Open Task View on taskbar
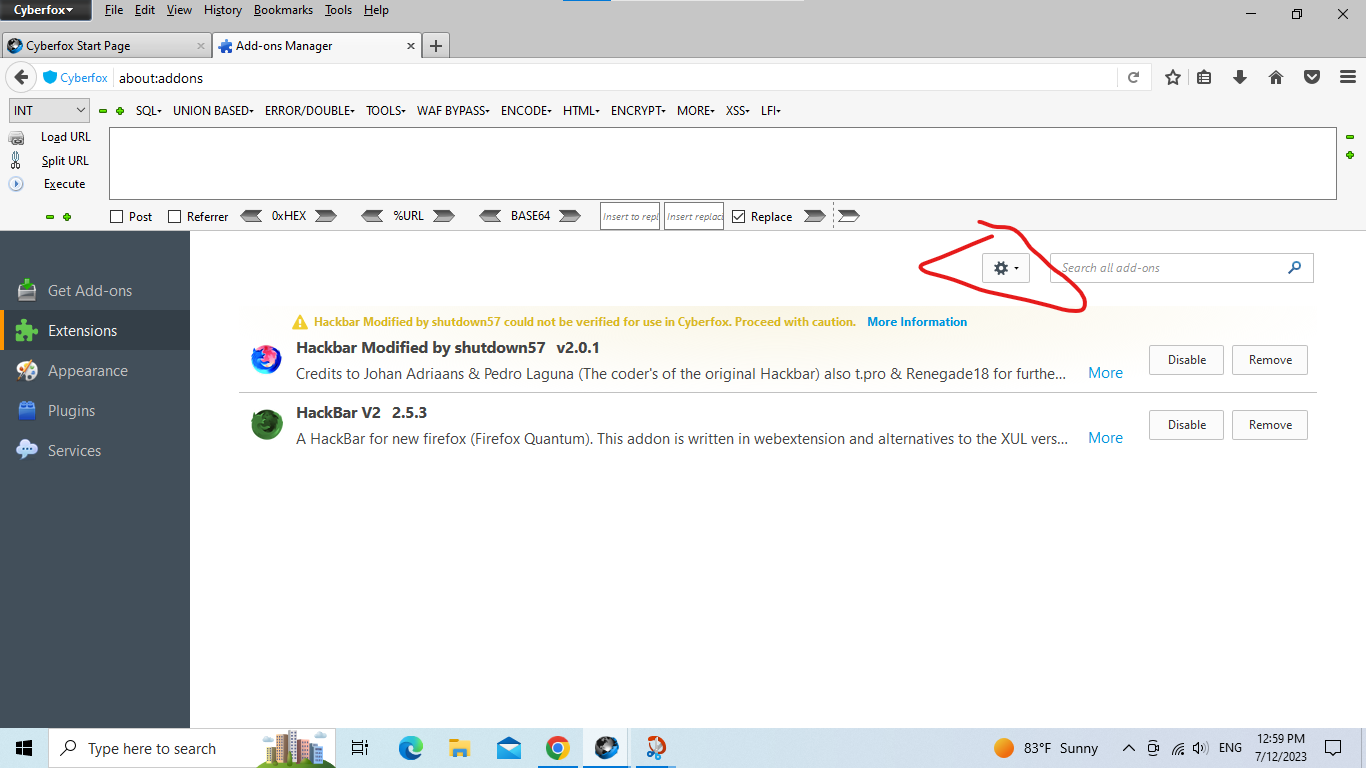Image resolution: width=1366 pixels, height=768 pixels. (x=360, y=748)
